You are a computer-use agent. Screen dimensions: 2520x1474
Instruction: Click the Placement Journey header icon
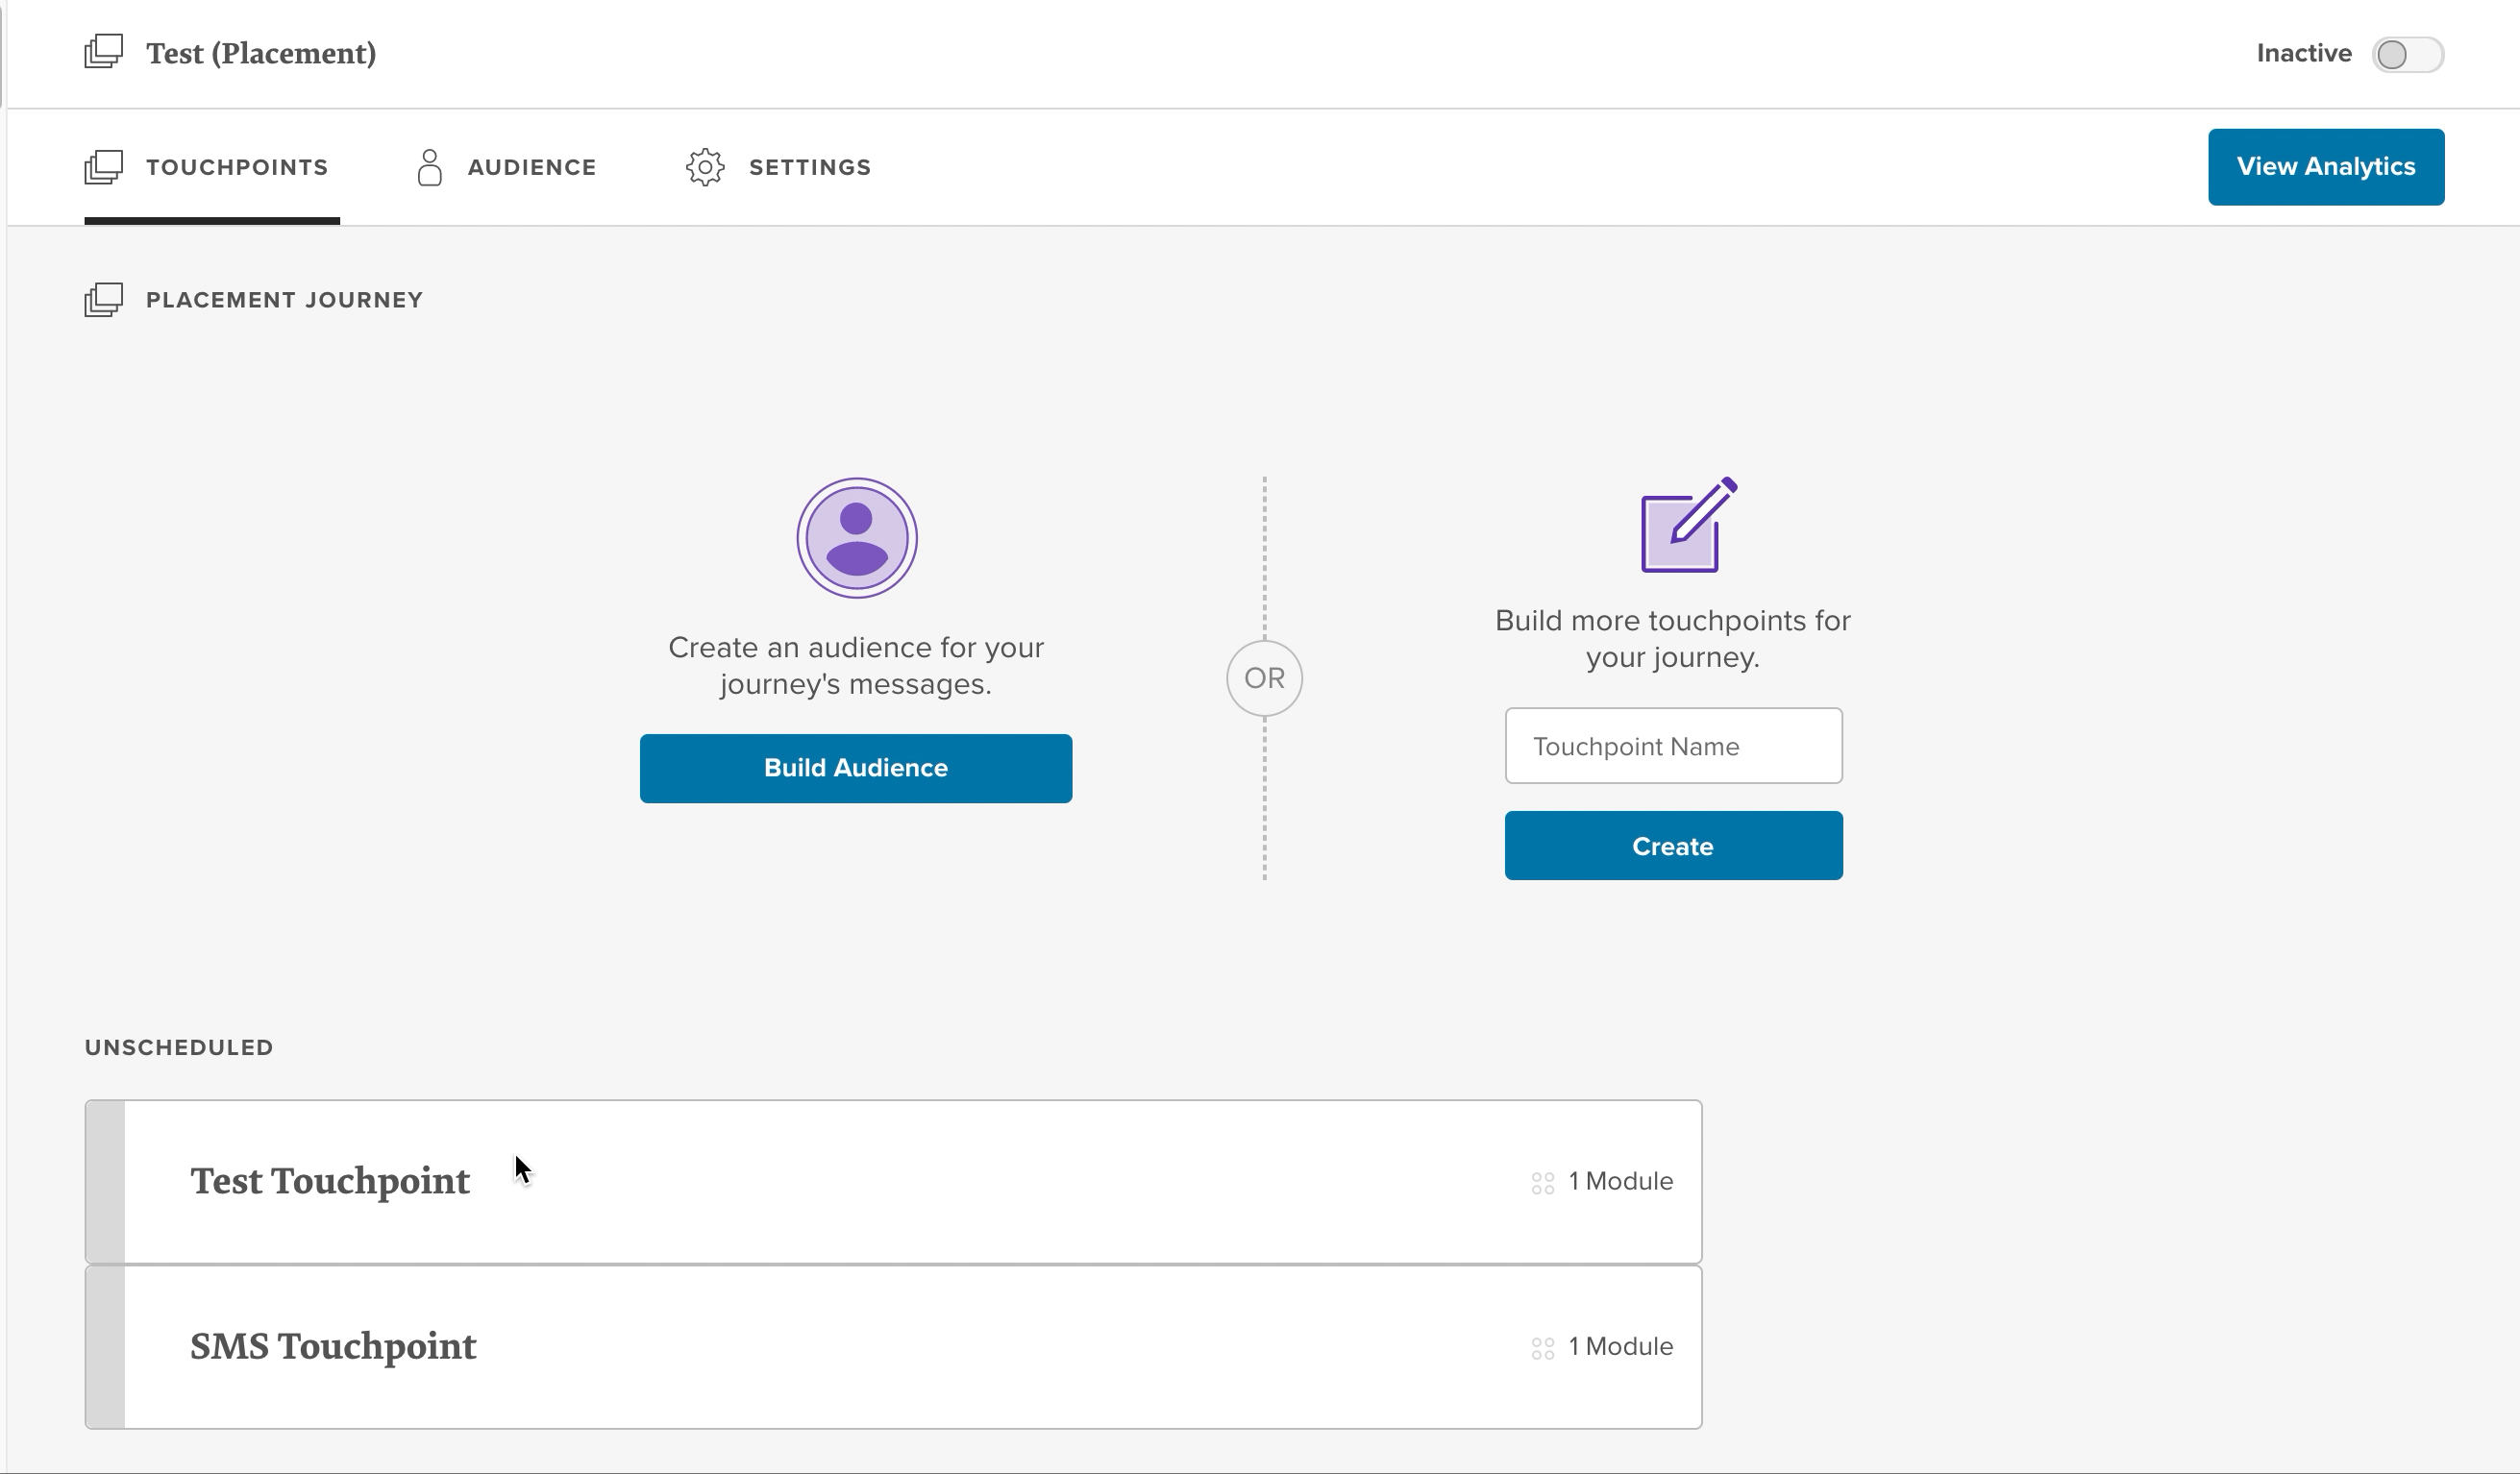(x=103, y=300)
